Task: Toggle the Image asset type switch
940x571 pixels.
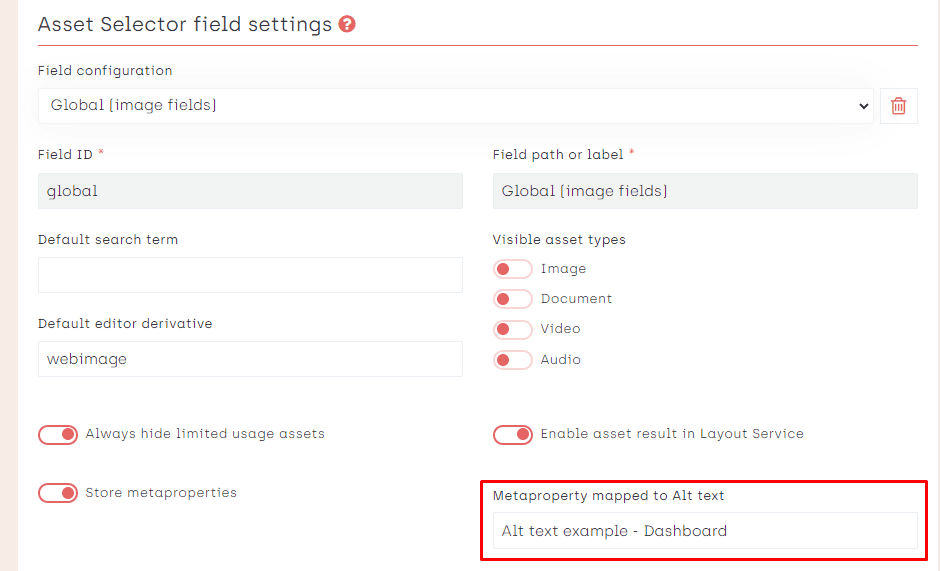Action: [x=512, y=269]
